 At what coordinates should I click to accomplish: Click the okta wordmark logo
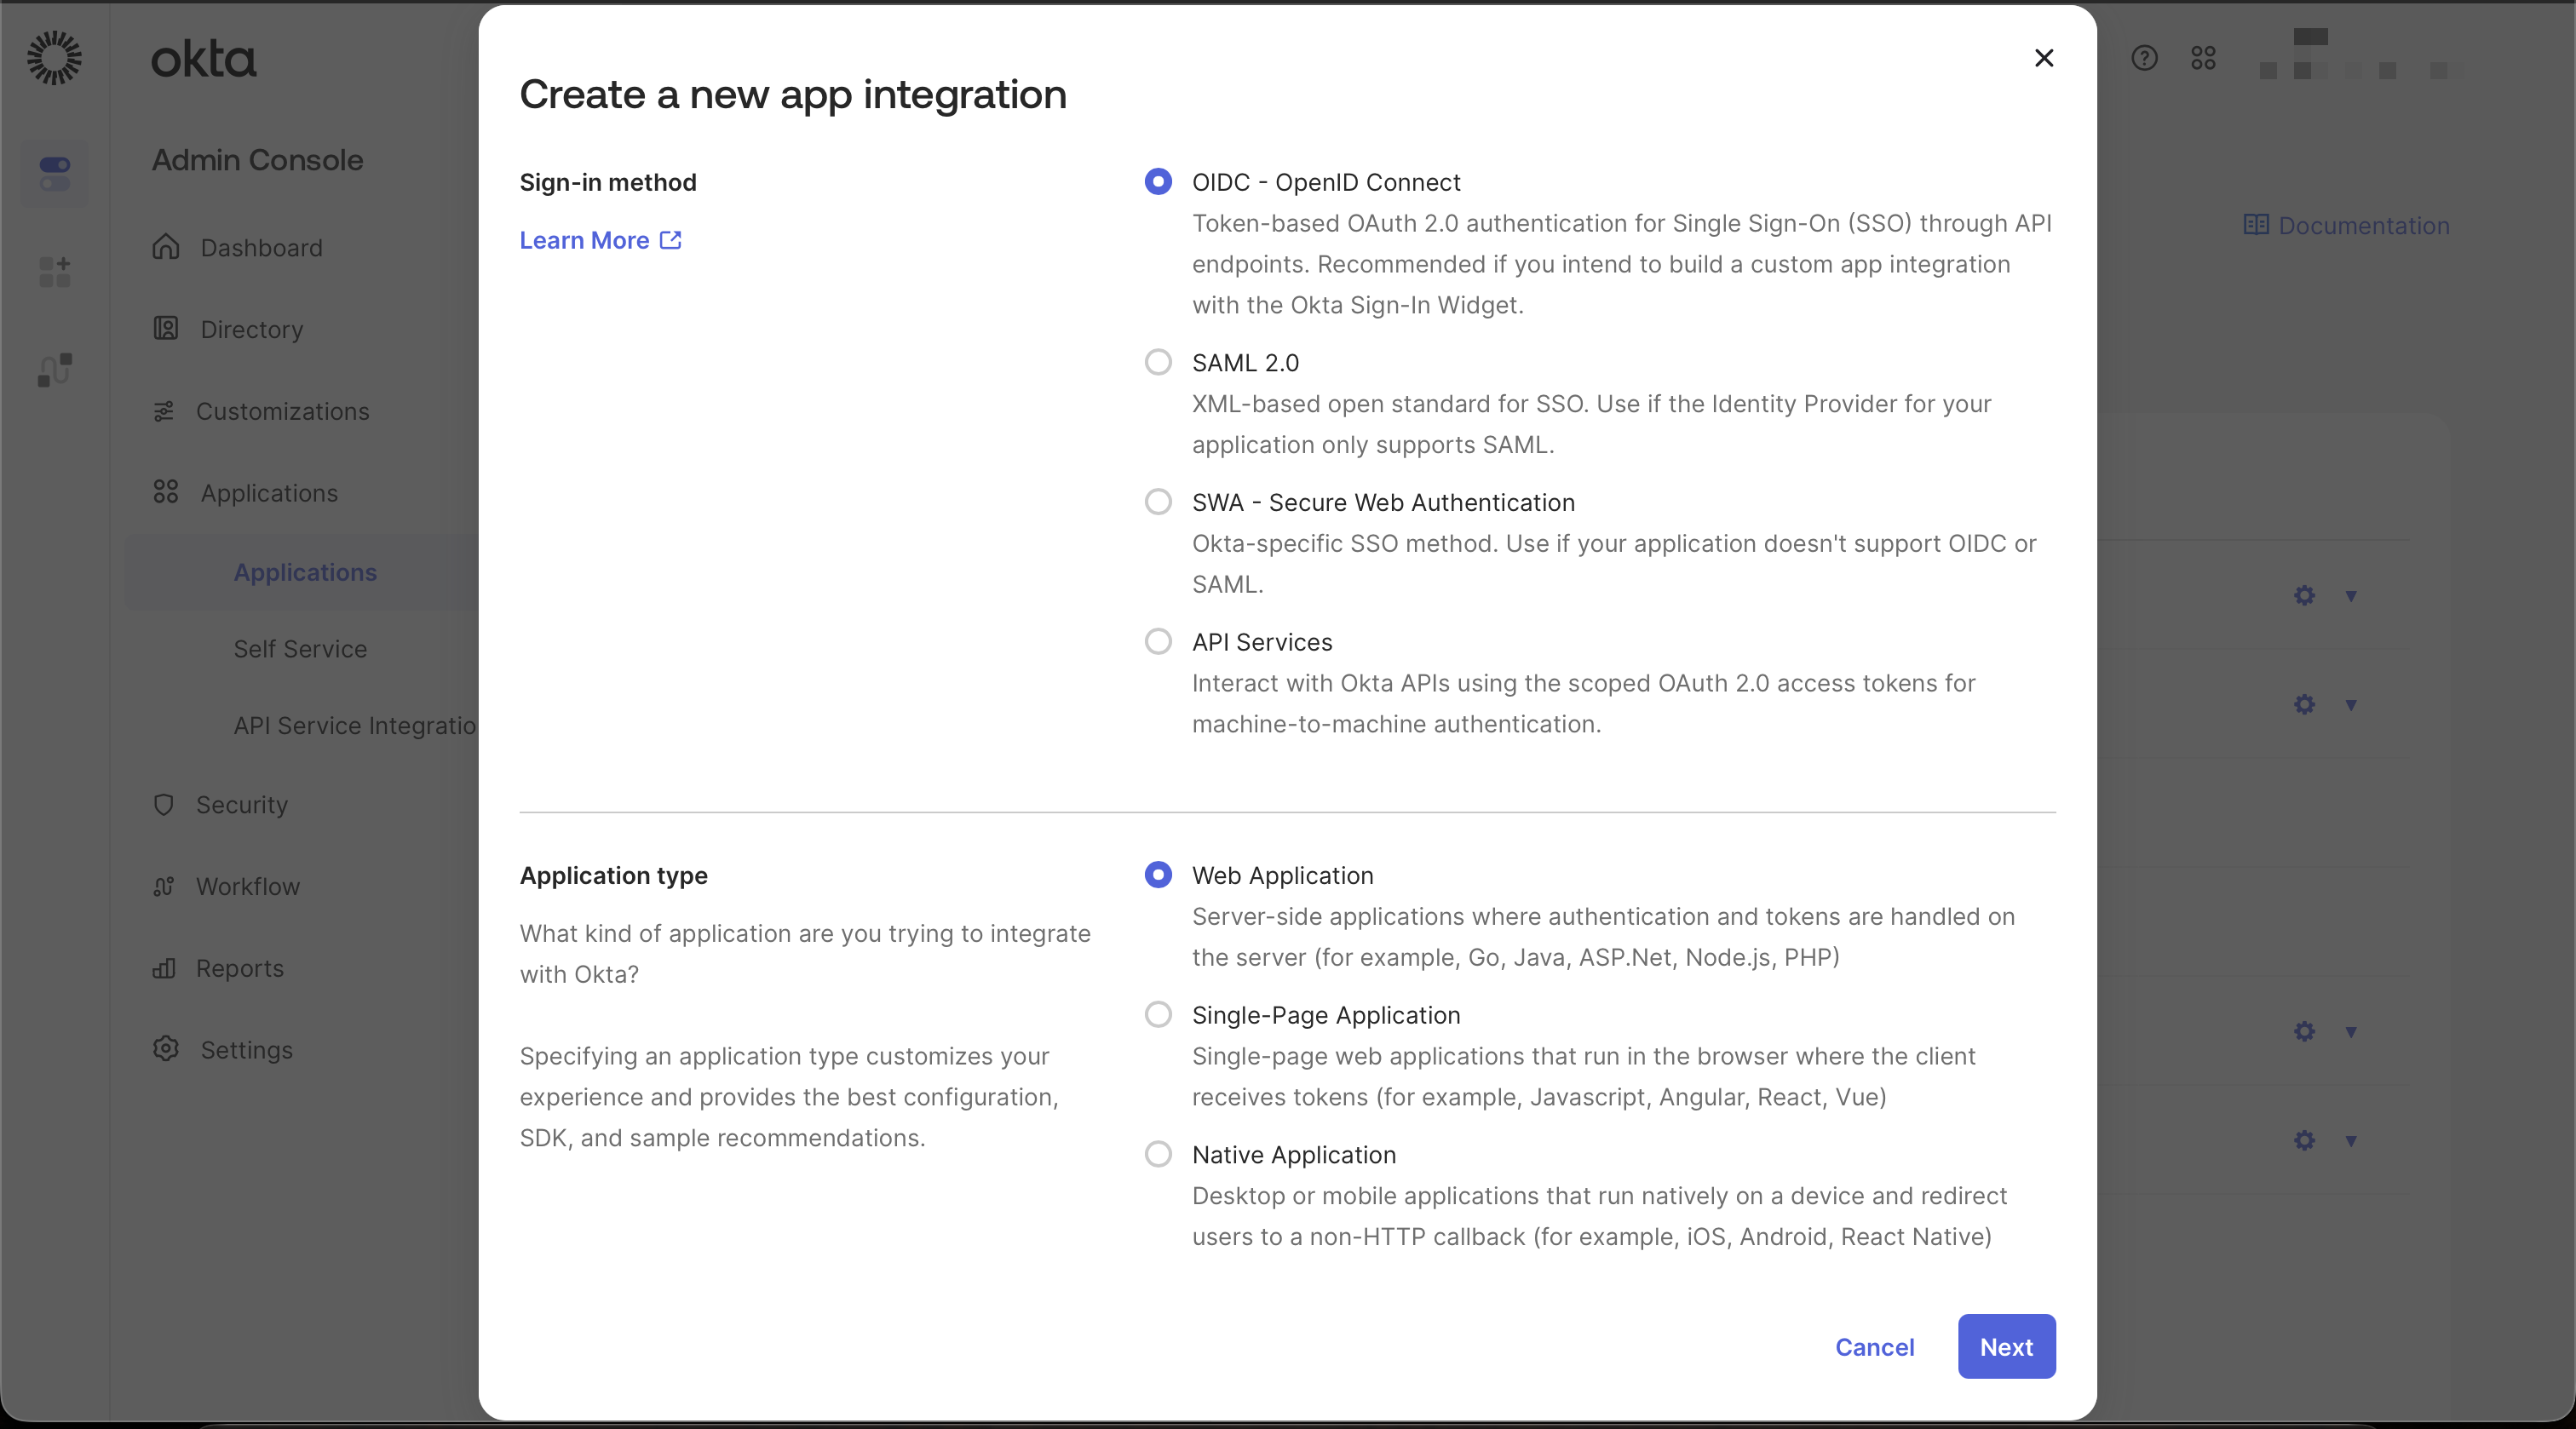pyautogui.click(x=203, y=59)
